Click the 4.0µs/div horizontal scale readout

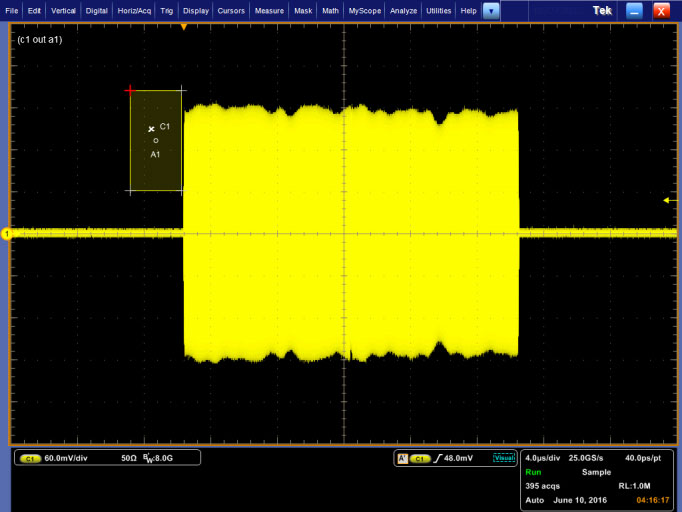(544, 457)
